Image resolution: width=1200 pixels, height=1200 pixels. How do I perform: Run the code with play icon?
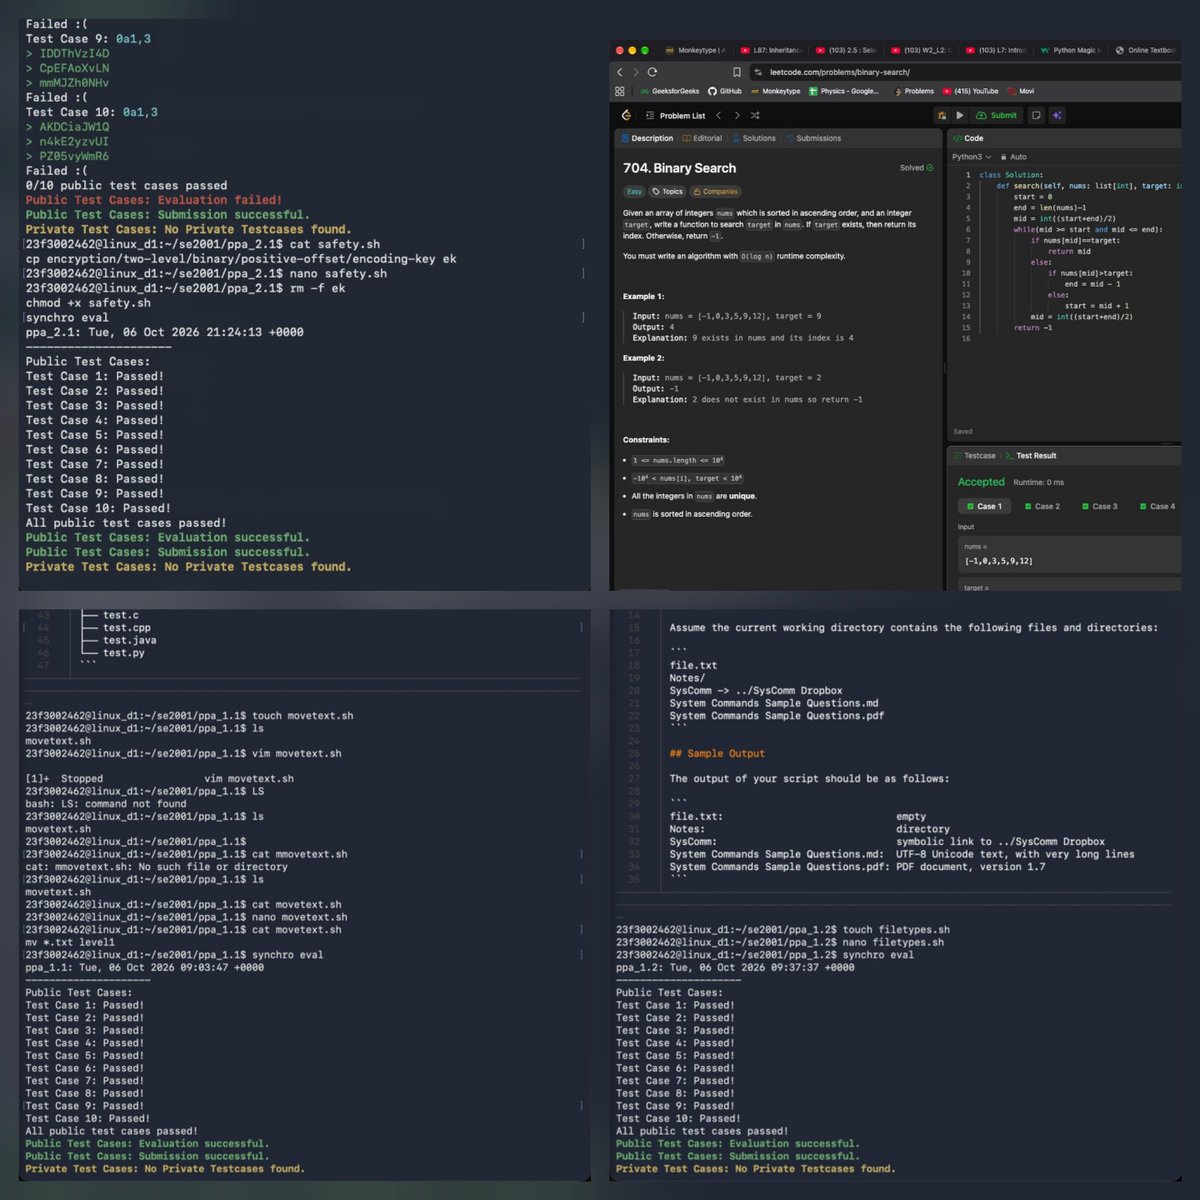click(960, 115)
